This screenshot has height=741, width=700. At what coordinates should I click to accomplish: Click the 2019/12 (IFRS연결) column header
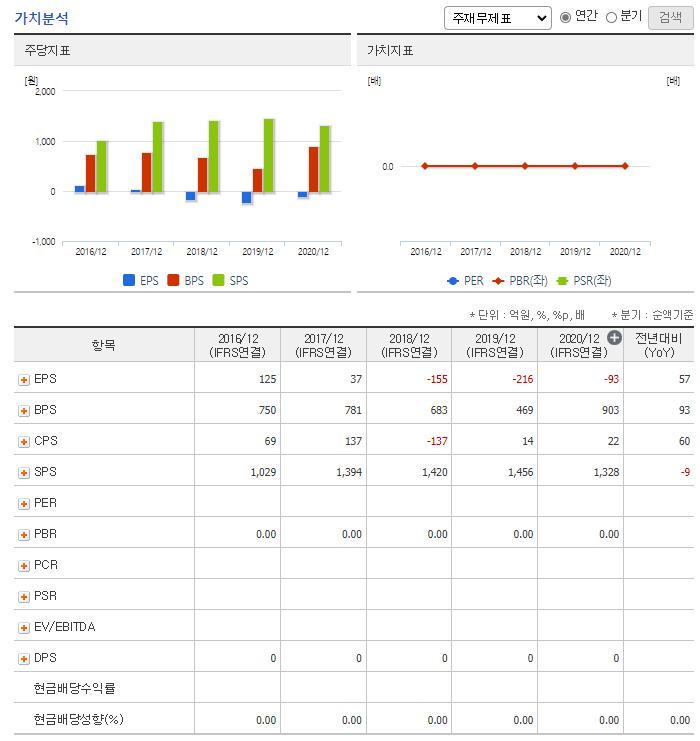point(495,345)
